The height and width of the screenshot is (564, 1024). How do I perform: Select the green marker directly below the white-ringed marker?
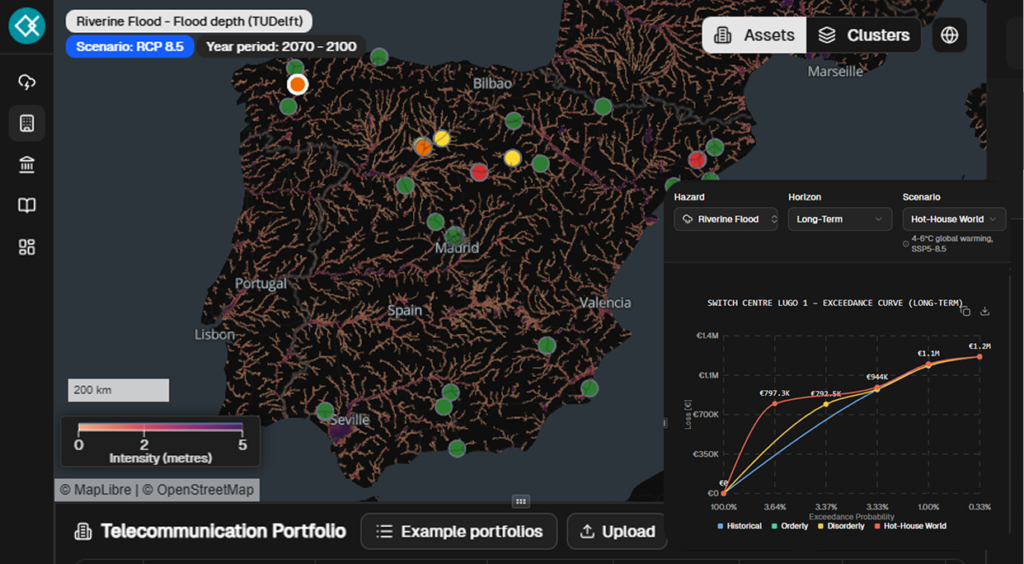pyautogui.click(x=288, y=106)
